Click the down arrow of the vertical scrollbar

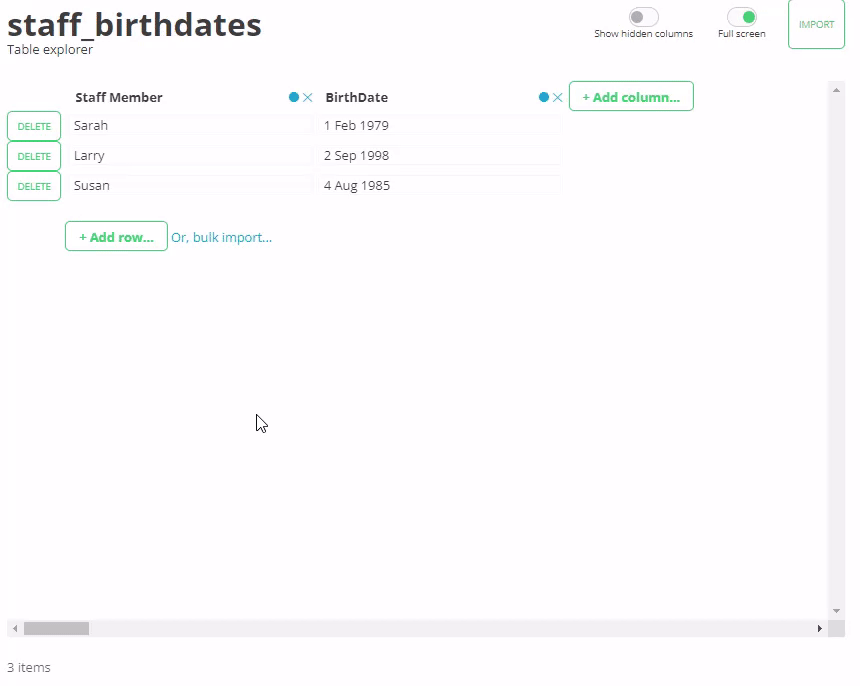(836, 610)
